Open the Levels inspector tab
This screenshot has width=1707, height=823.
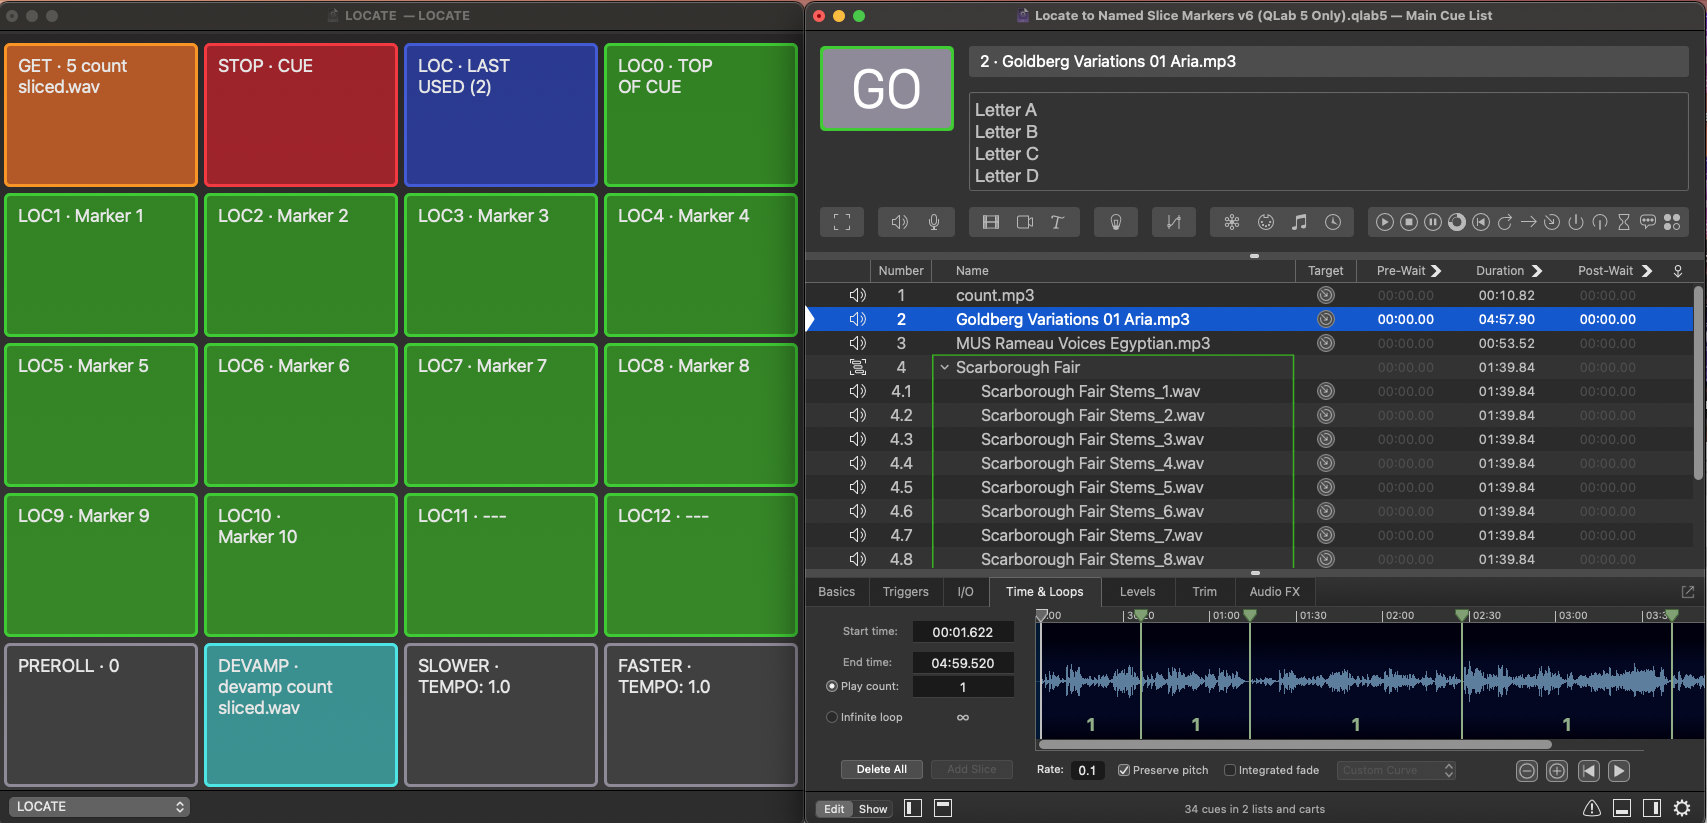click(1137, 592)
